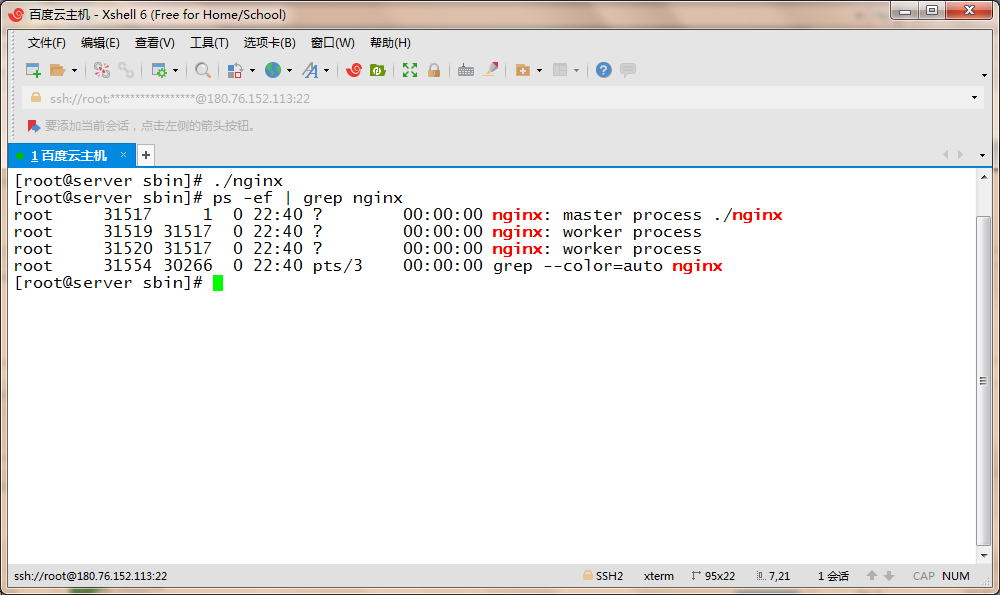The height and width of the screenshot is (595, 1000).
Task: Click the highlight pen icon
Action: click(x=490, y=70)
